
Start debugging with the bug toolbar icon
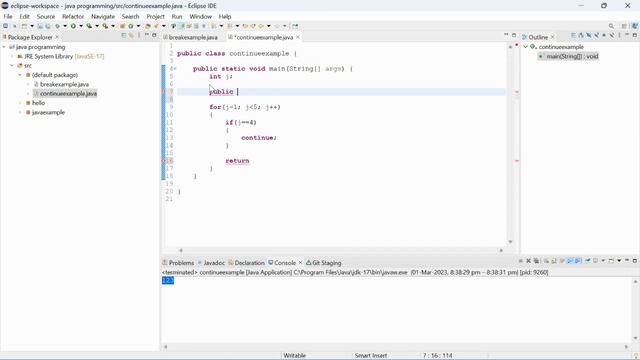(x=58, y=26)
